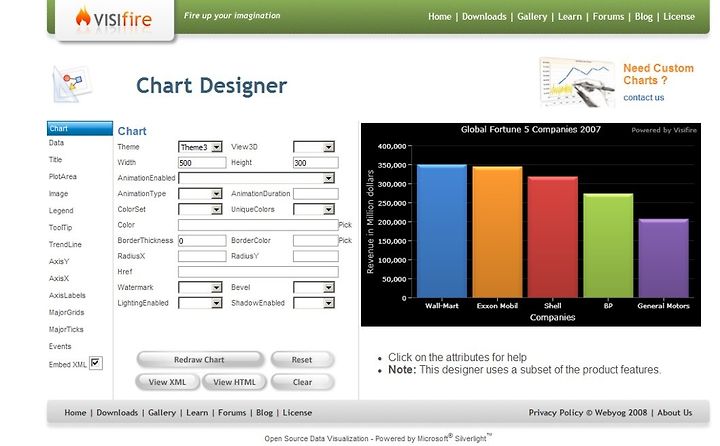
Task: Select the AxisX sidebar item
Action: (59, 279)
